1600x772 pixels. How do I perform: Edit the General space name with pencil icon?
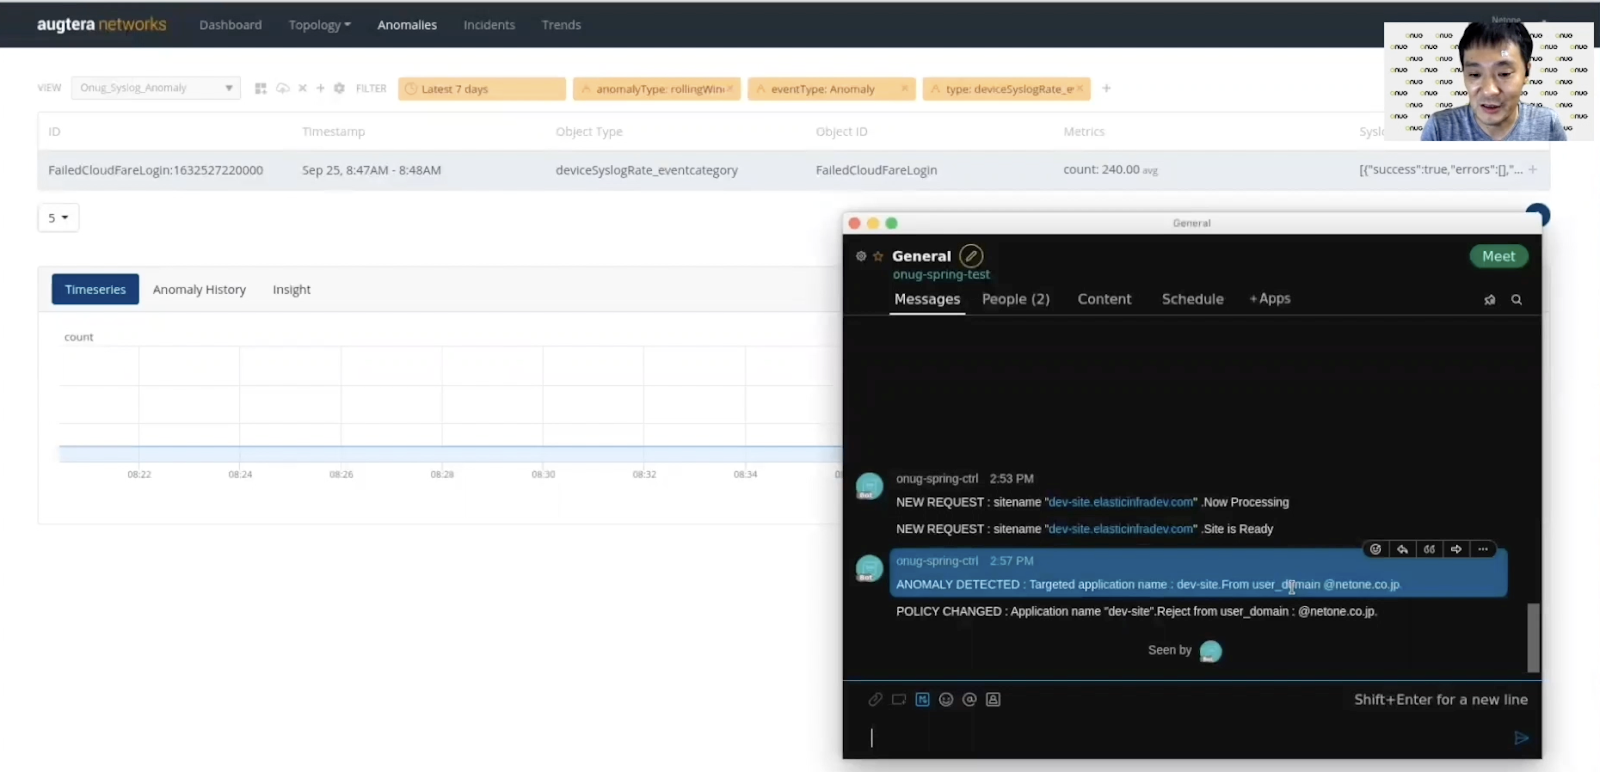tap(971, 256)
